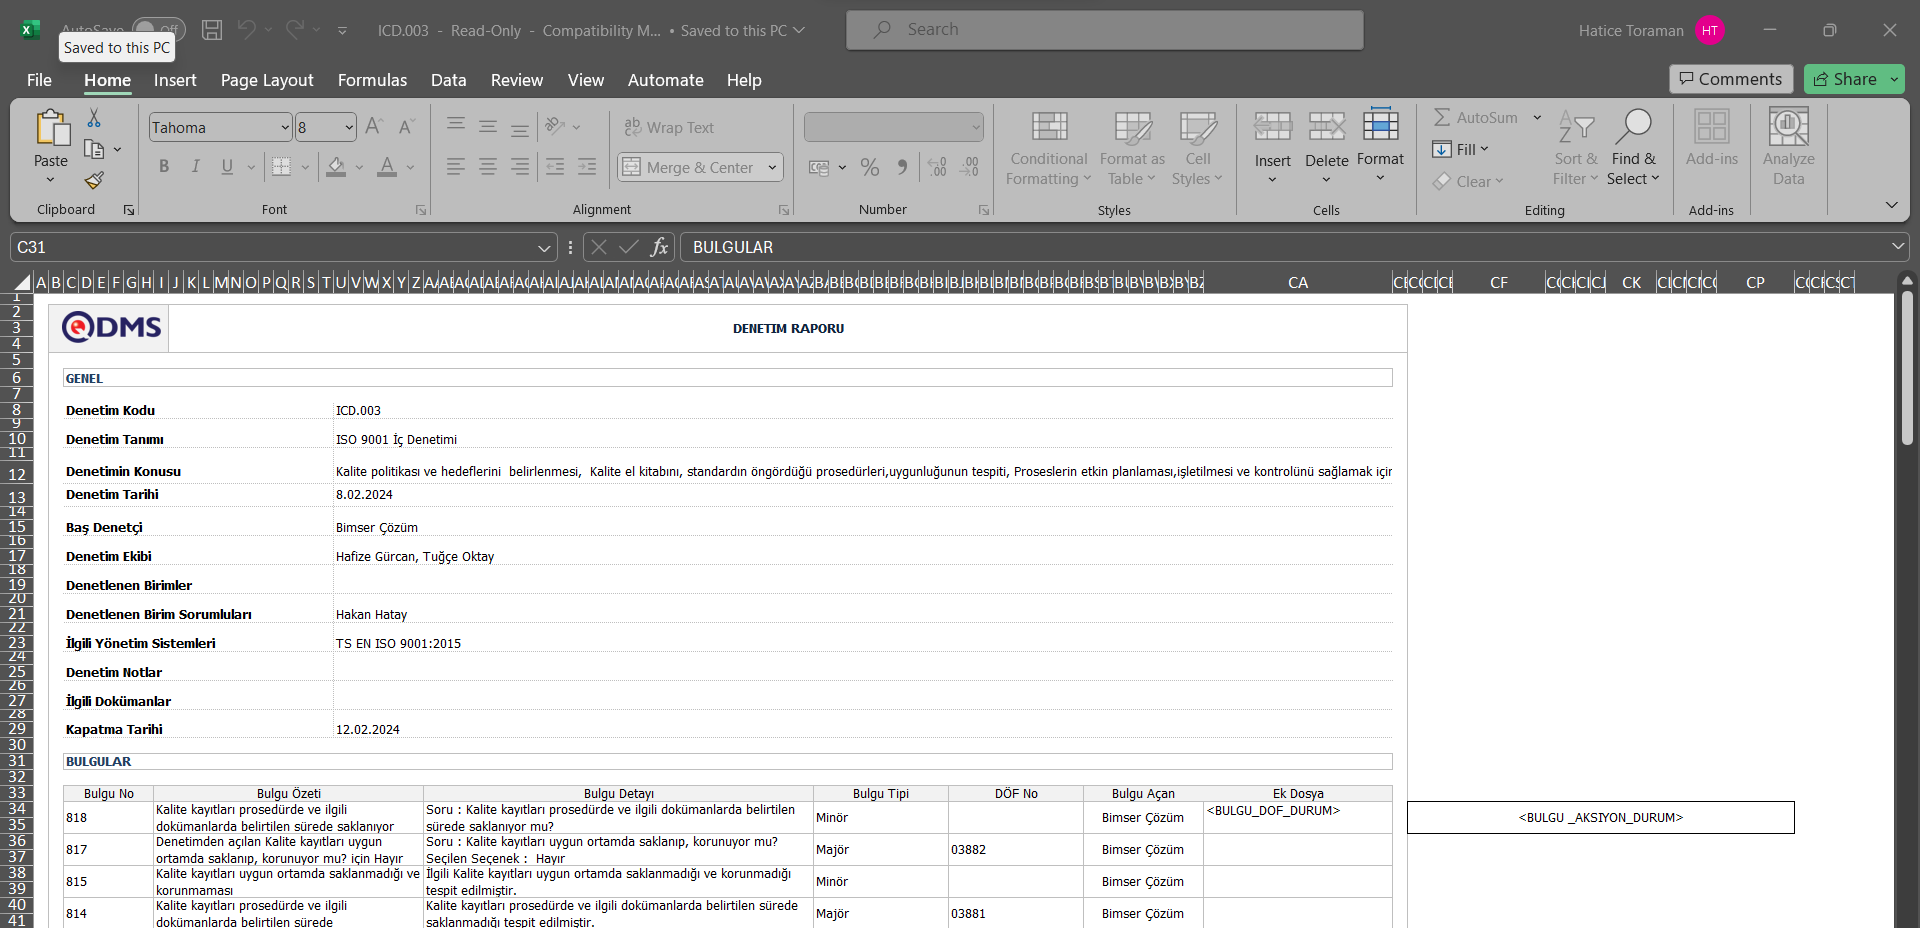This screenshot has width=1920, height=928.
Task: Select the Select All corner triangle
Action: point(22,283)
